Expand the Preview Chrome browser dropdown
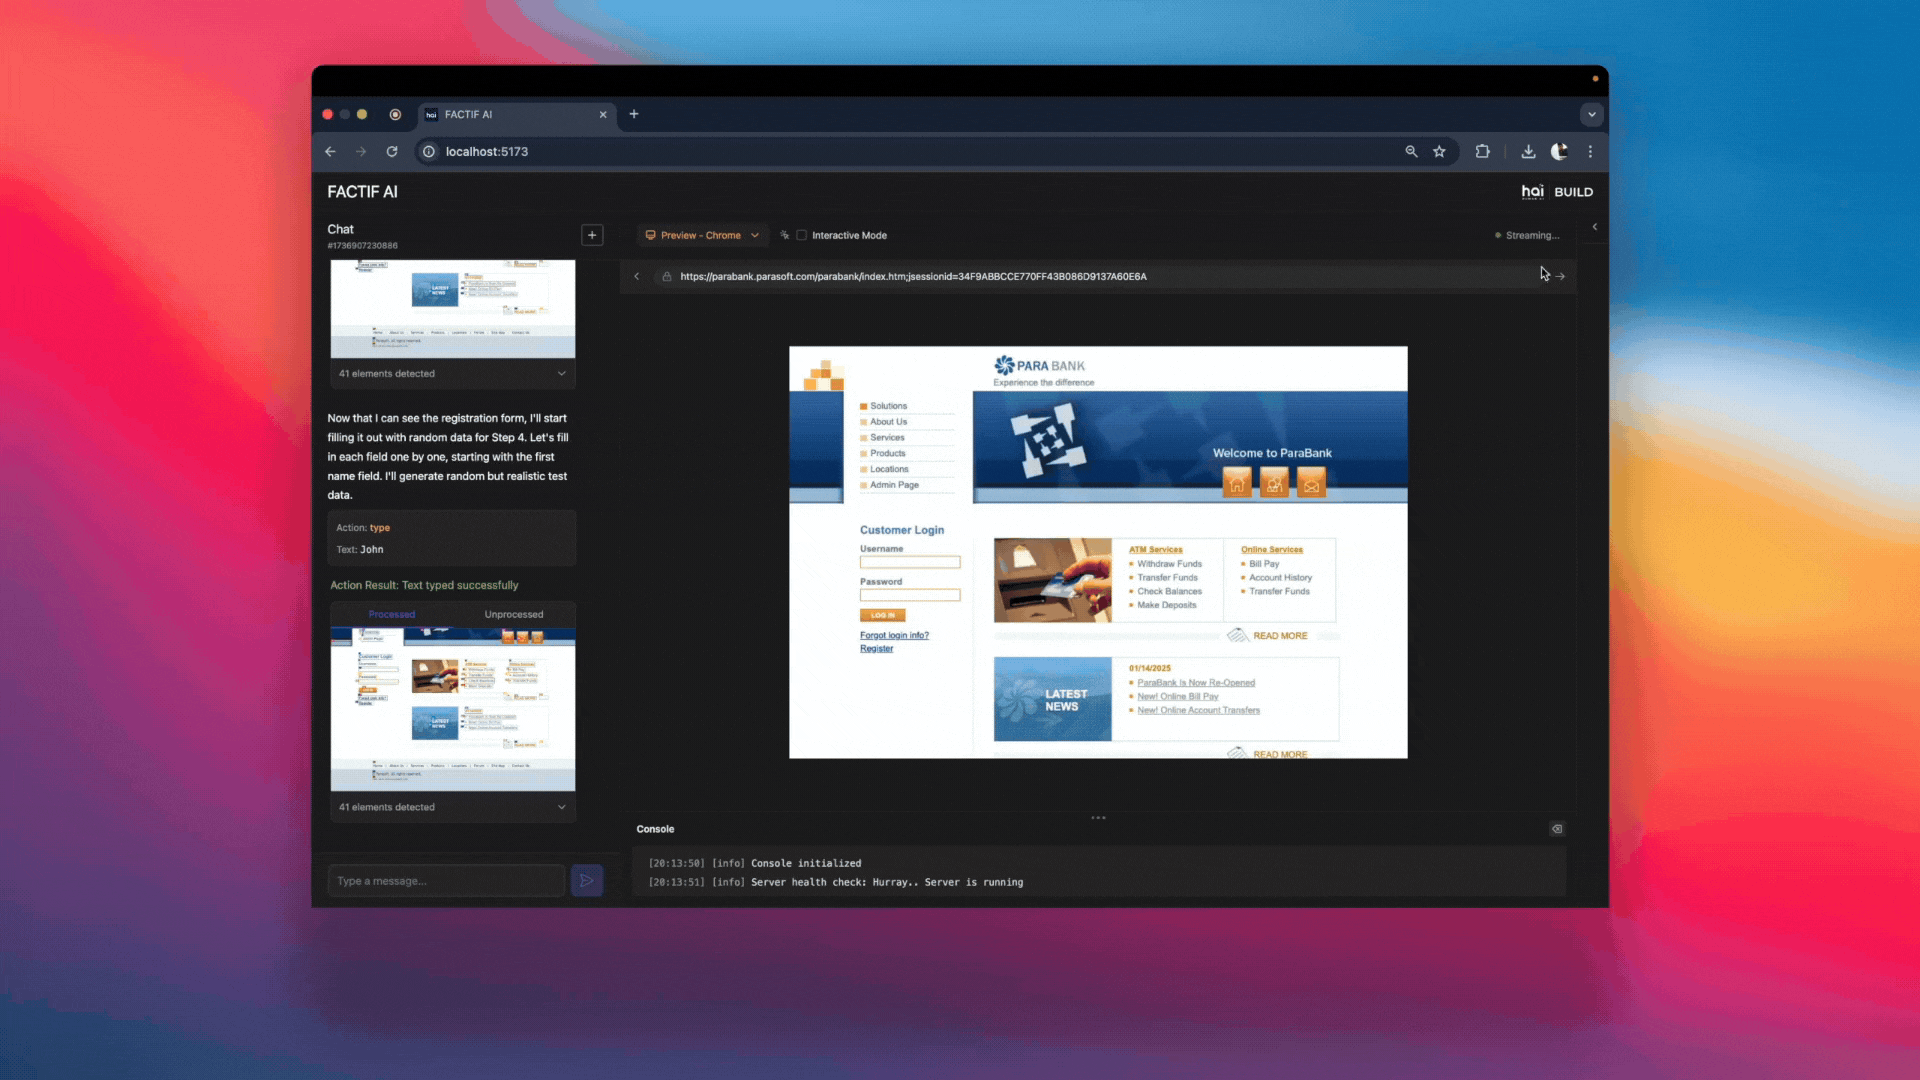Screen dimensions: 1920x1080 pos(753,235)
